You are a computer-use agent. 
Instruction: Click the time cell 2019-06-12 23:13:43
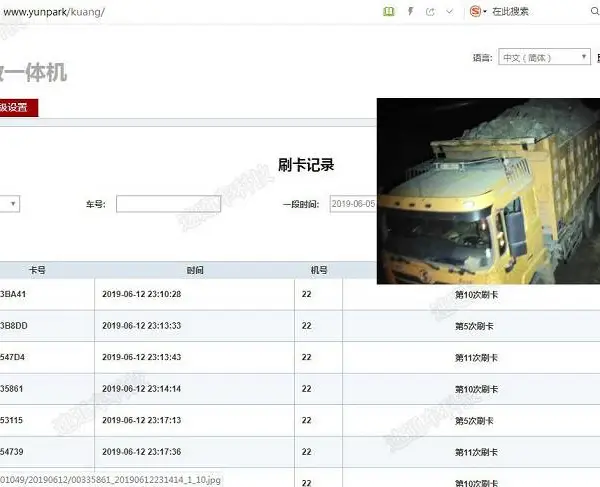click(x=142, y=357)
